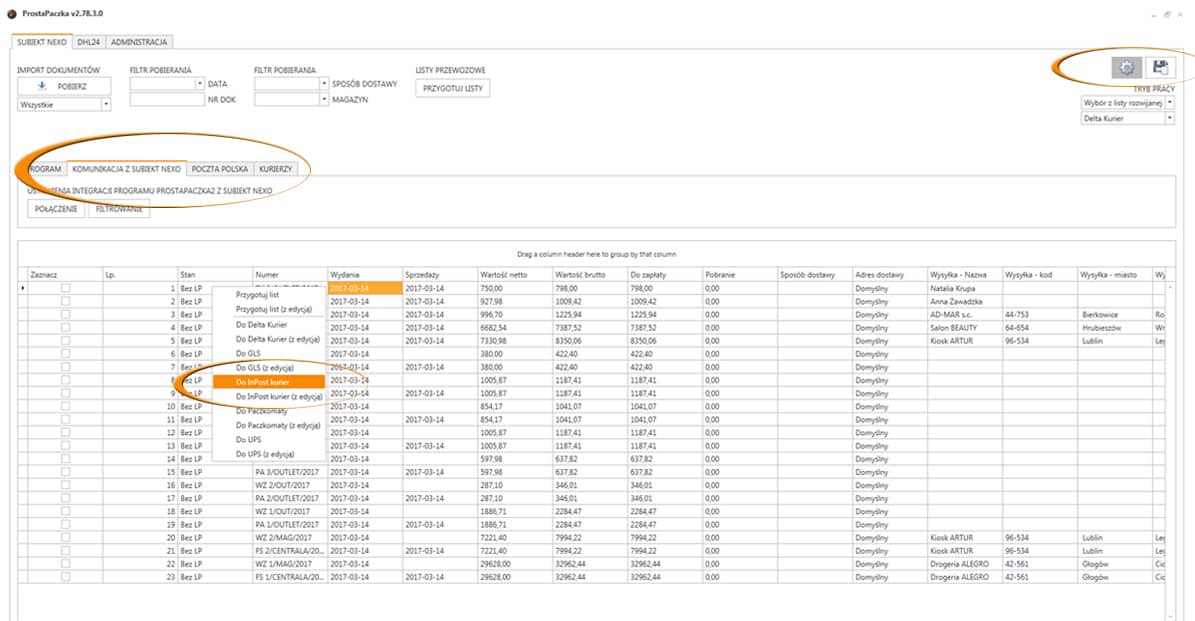This screenshot has width=1195, height=621.
Task: Open the DHL24 tab
Action: click(88, 42)
